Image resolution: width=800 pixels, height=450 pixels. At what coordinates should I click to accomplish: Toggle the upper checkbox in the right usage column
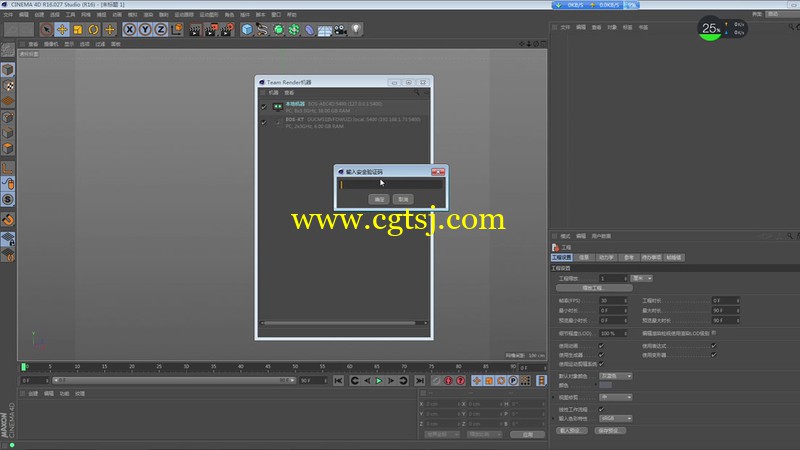click(714, 346)
